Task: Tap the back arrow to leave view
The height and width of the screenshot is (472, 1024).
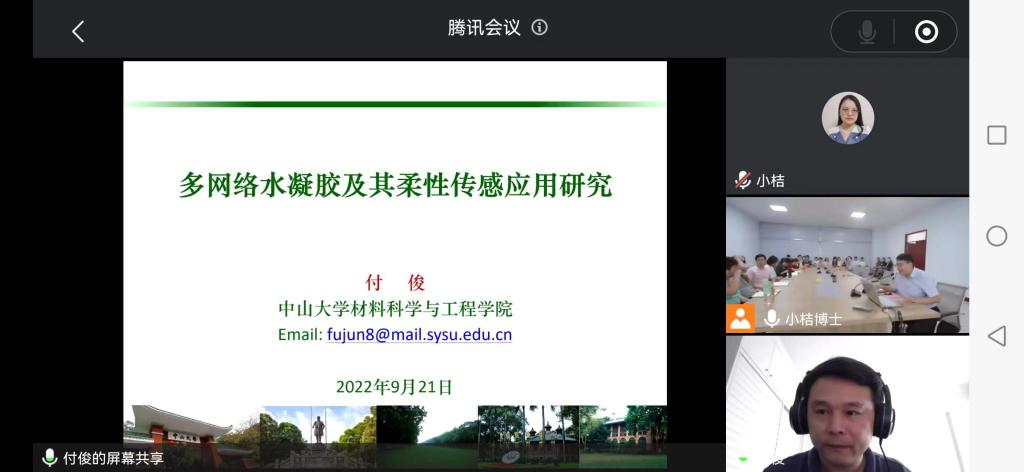Action: pos(78,31)
